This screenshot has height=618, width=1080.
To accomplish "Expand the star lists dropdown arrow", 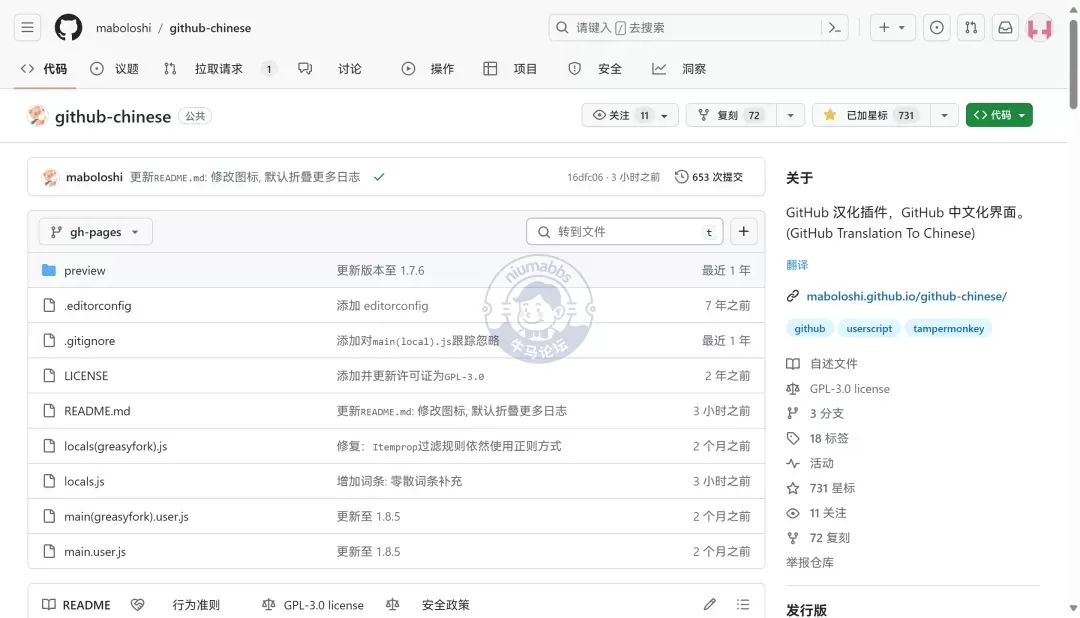I will [944, 115].
